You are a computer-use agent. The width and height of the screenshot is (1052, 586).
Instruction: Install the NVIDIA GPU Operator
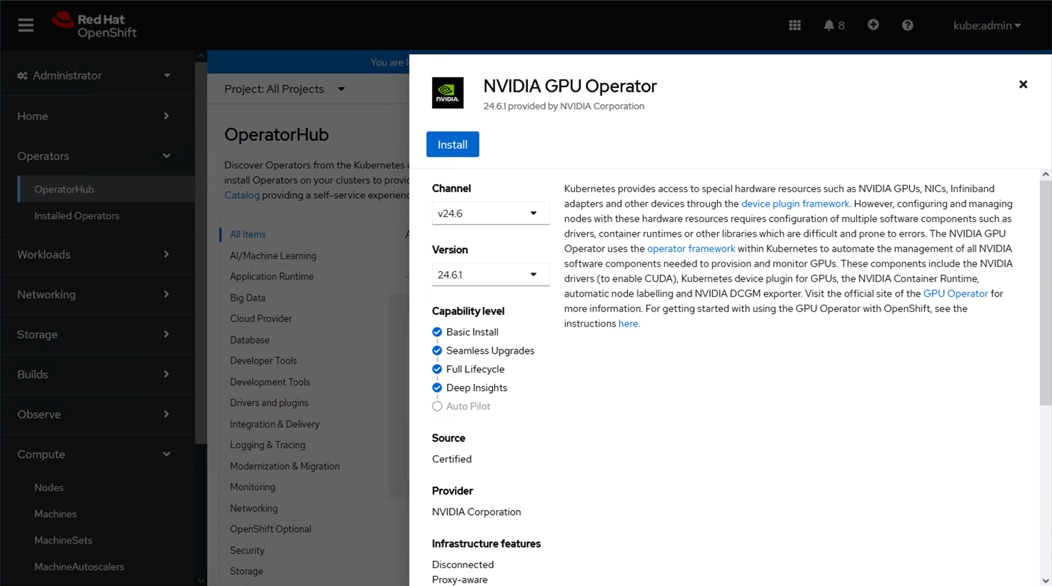(x=452, y=144)
